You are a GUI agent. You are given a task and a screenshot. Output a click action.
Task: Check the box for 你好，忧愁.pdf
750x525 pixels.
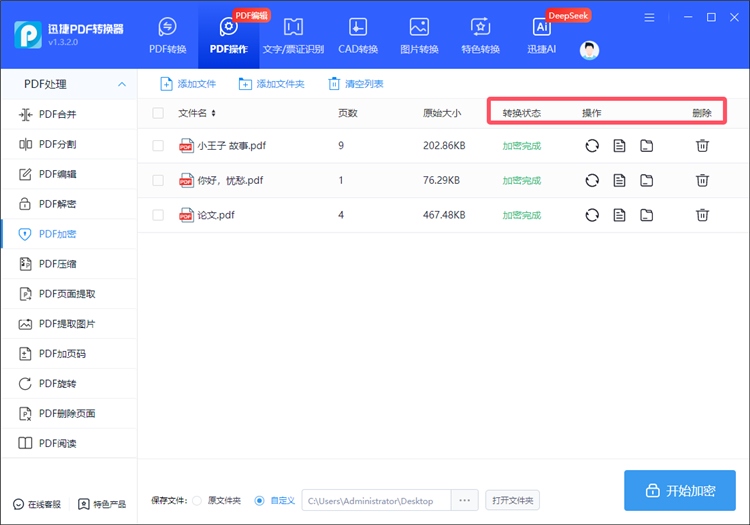(158, 180)
